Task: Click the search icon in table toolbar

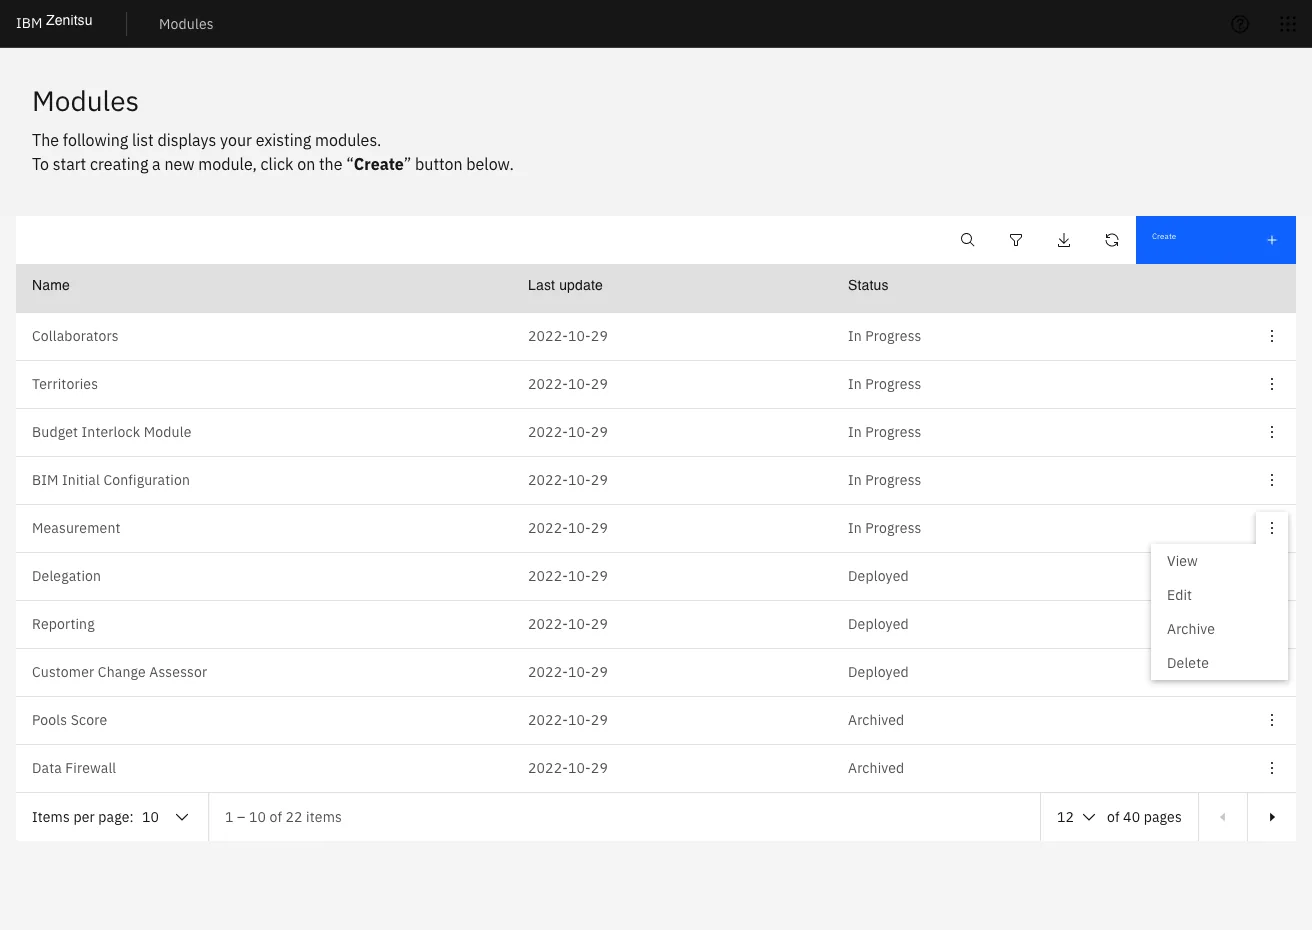Action: pyautogui.click(x=967, y=240)
